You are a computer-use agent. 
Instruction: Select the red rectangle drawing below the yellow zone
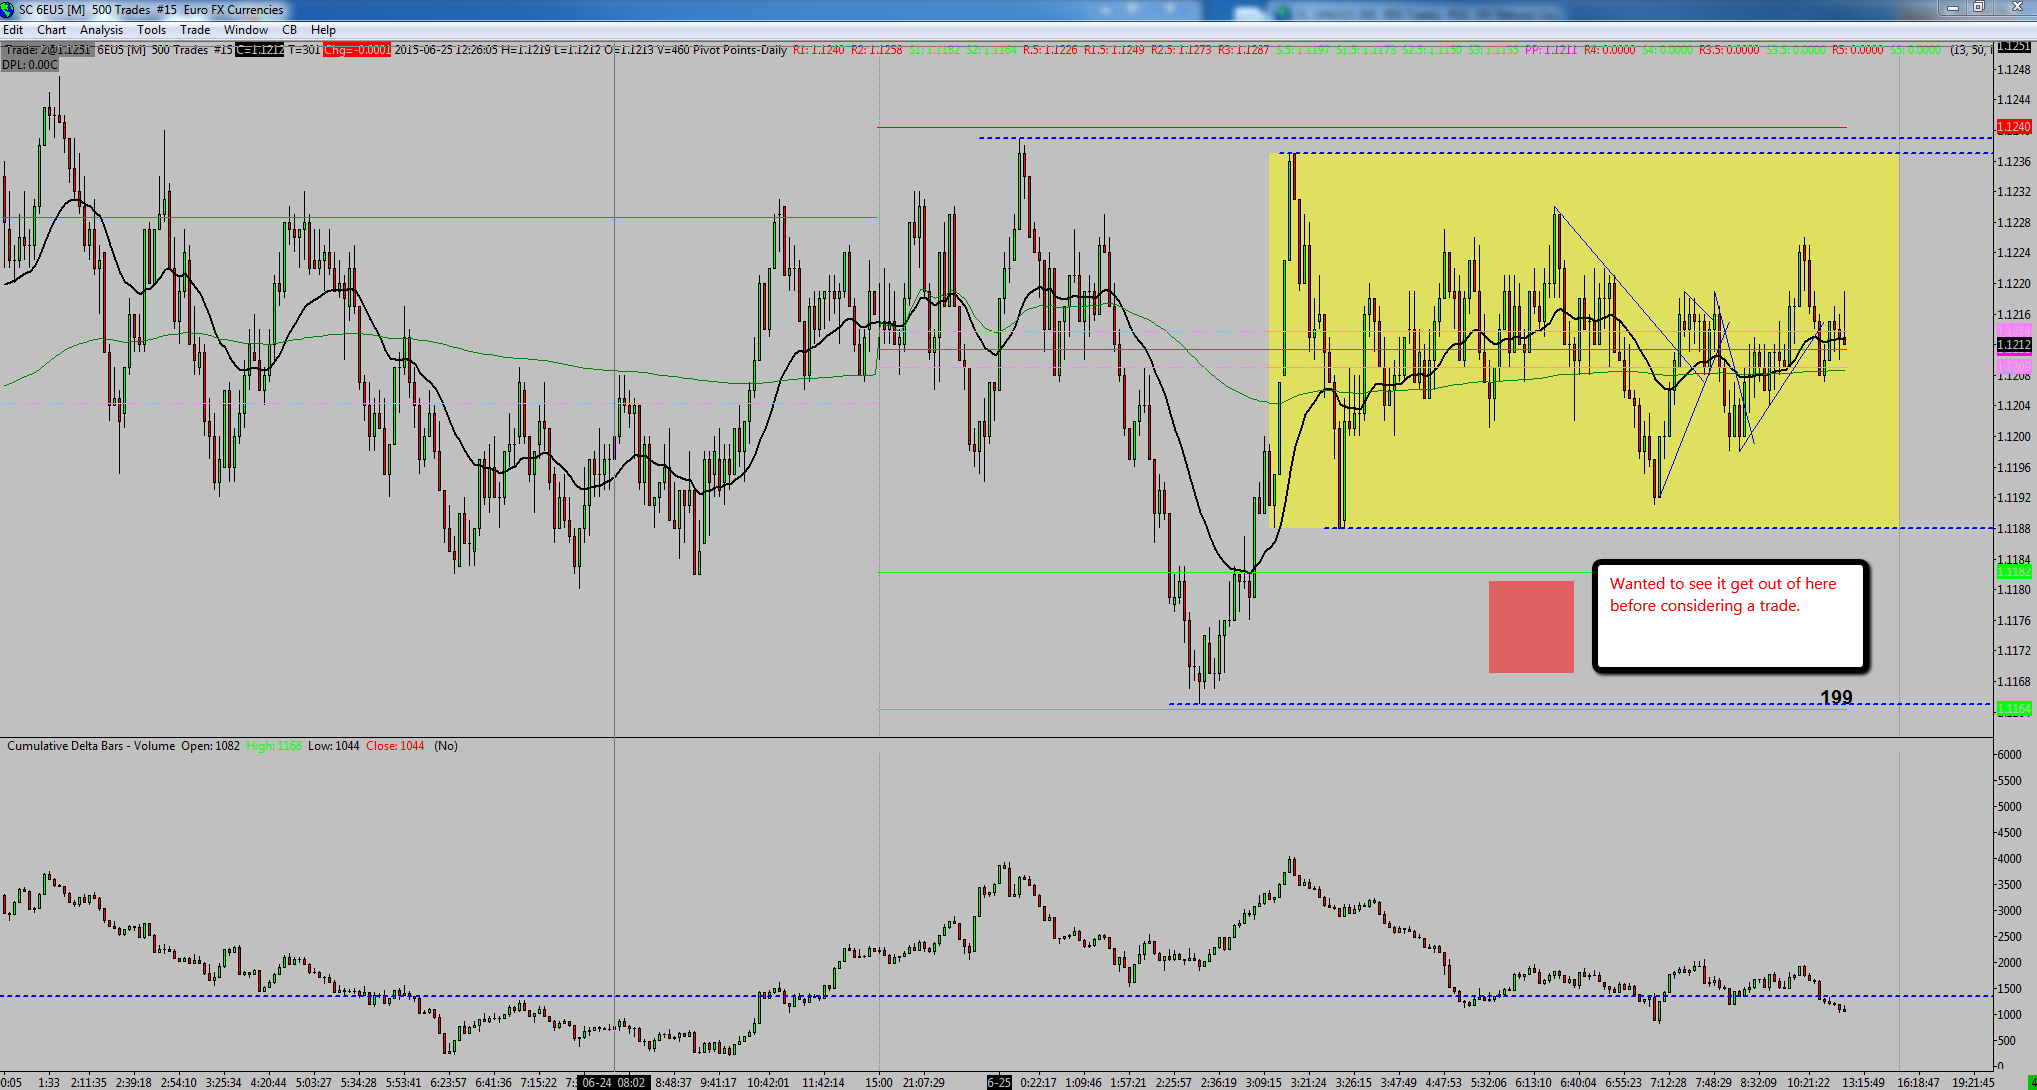tap(1531, 627)
